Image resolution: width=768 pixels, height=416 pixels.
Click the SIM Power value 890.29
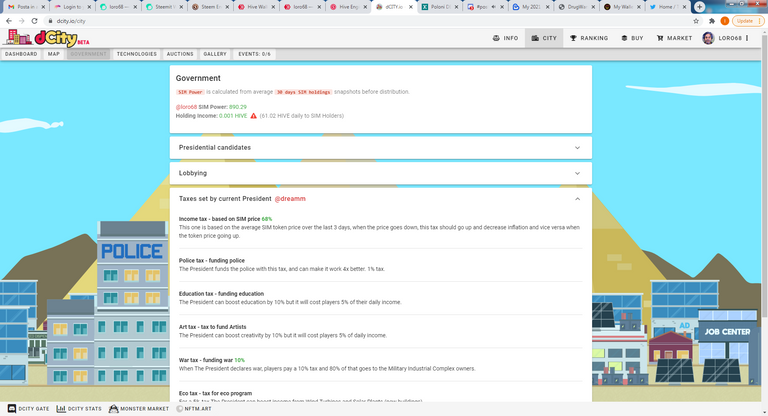(238, 107)
